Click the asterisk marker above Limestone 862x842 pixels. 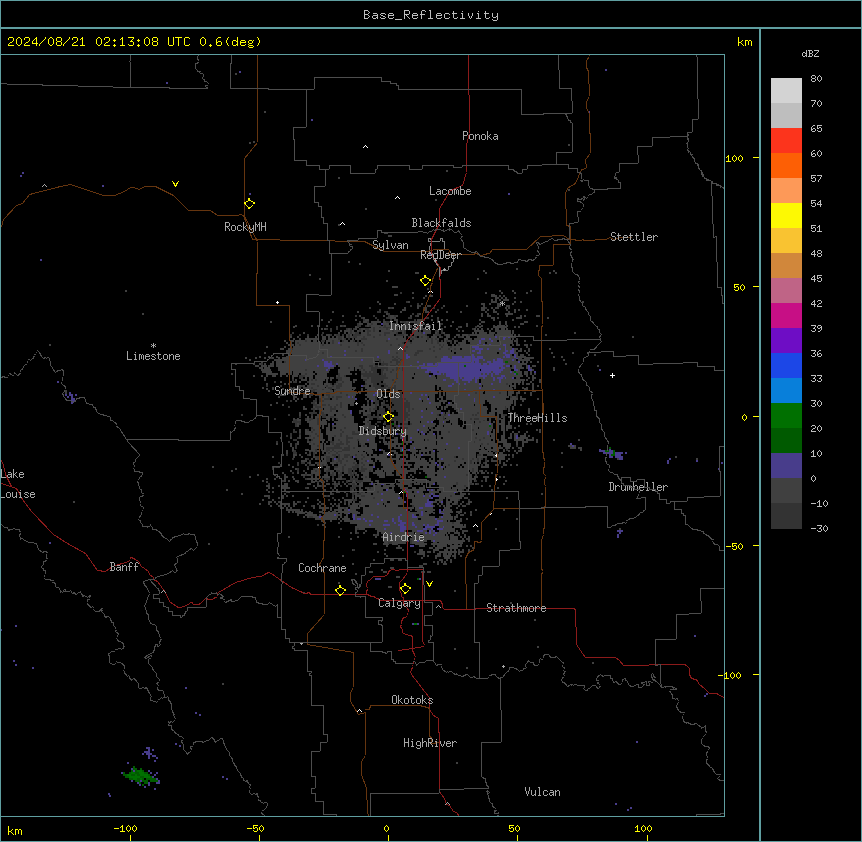[x=153, y=346]
